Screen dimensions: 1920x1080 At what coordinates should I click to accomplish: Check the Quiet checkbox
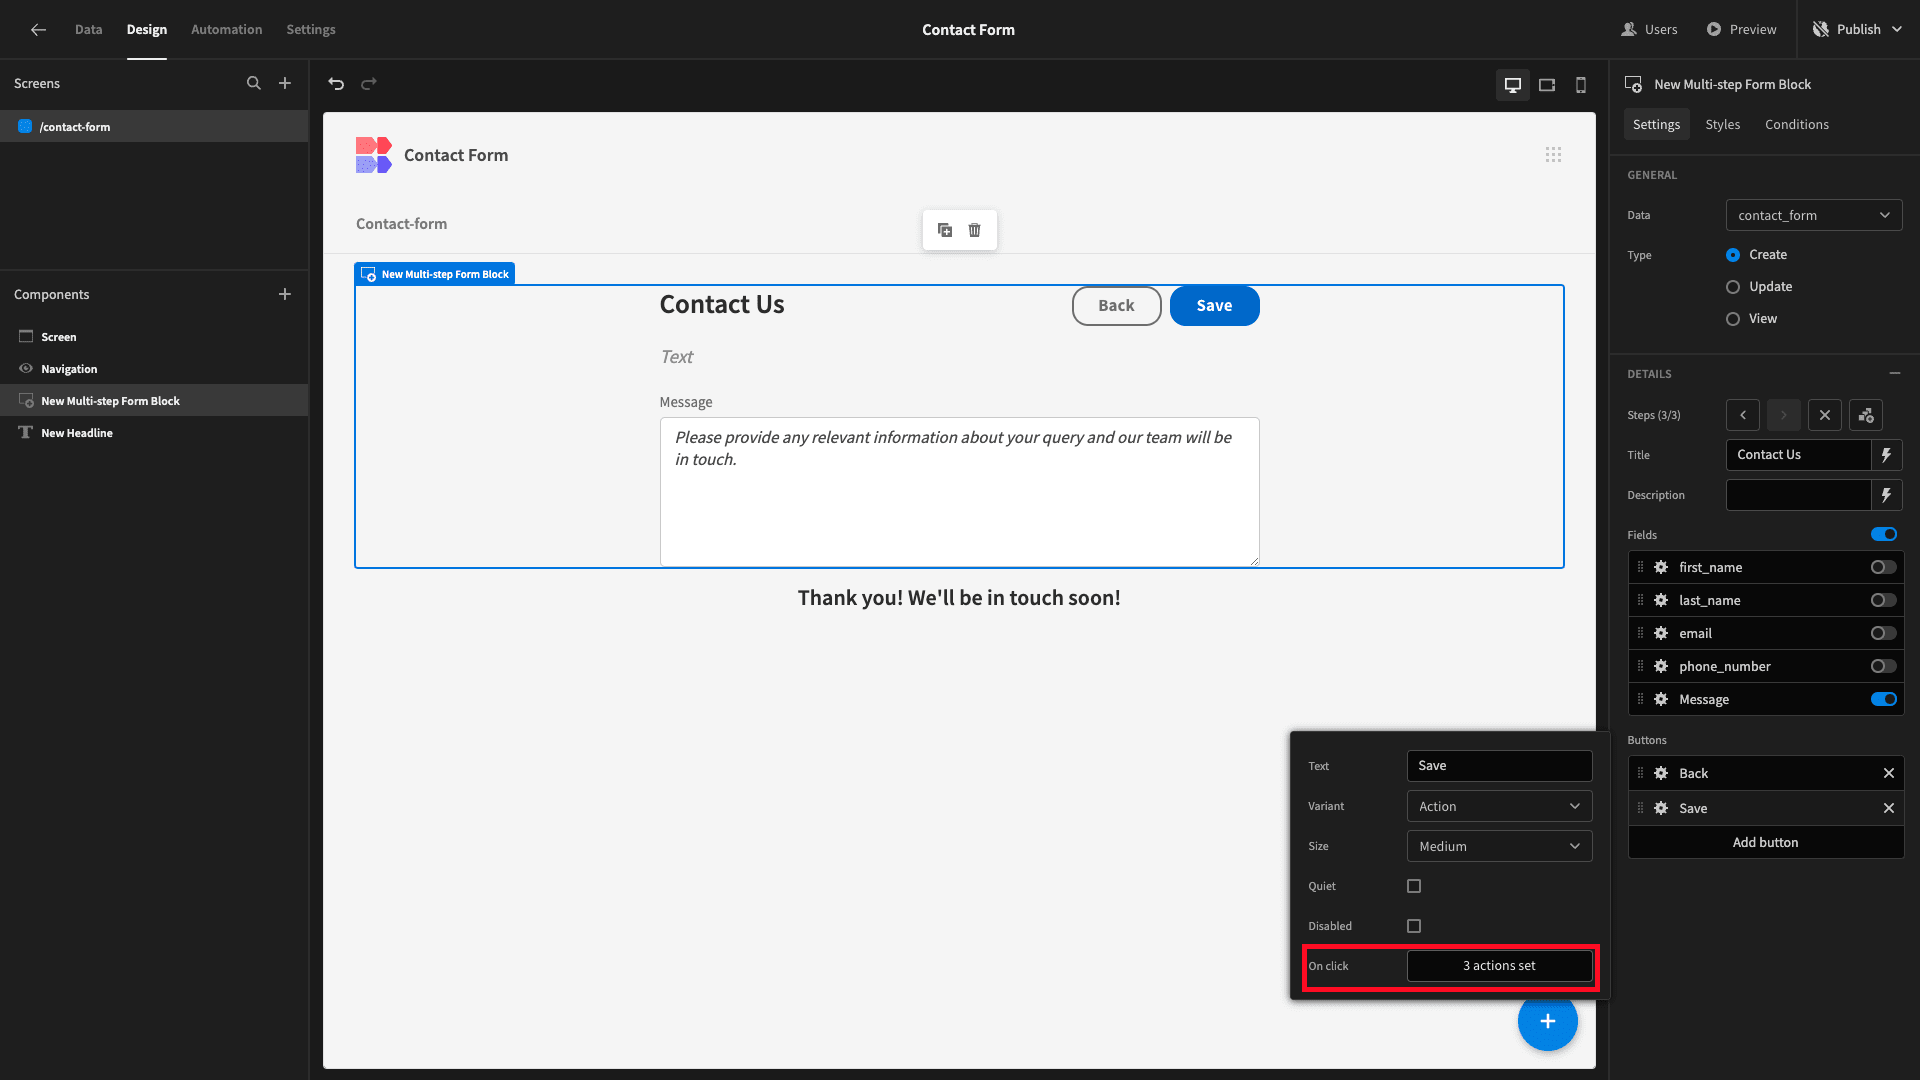tap(1414, 886)
